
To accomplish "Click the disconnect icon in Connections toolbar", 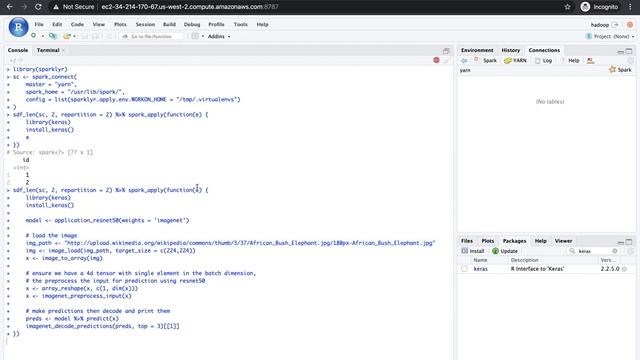I will coord(590,60).
